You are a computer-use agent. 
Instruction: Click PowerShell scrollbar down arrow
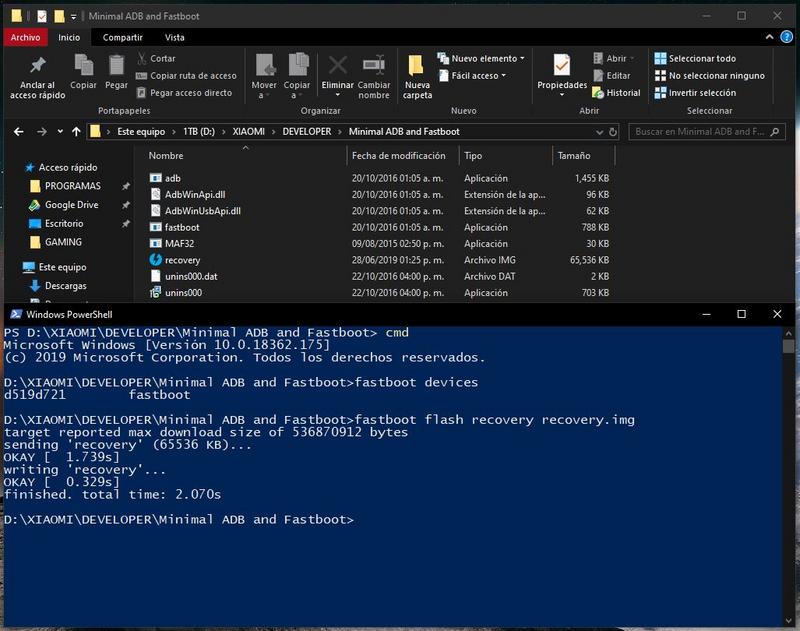point(789,621)
